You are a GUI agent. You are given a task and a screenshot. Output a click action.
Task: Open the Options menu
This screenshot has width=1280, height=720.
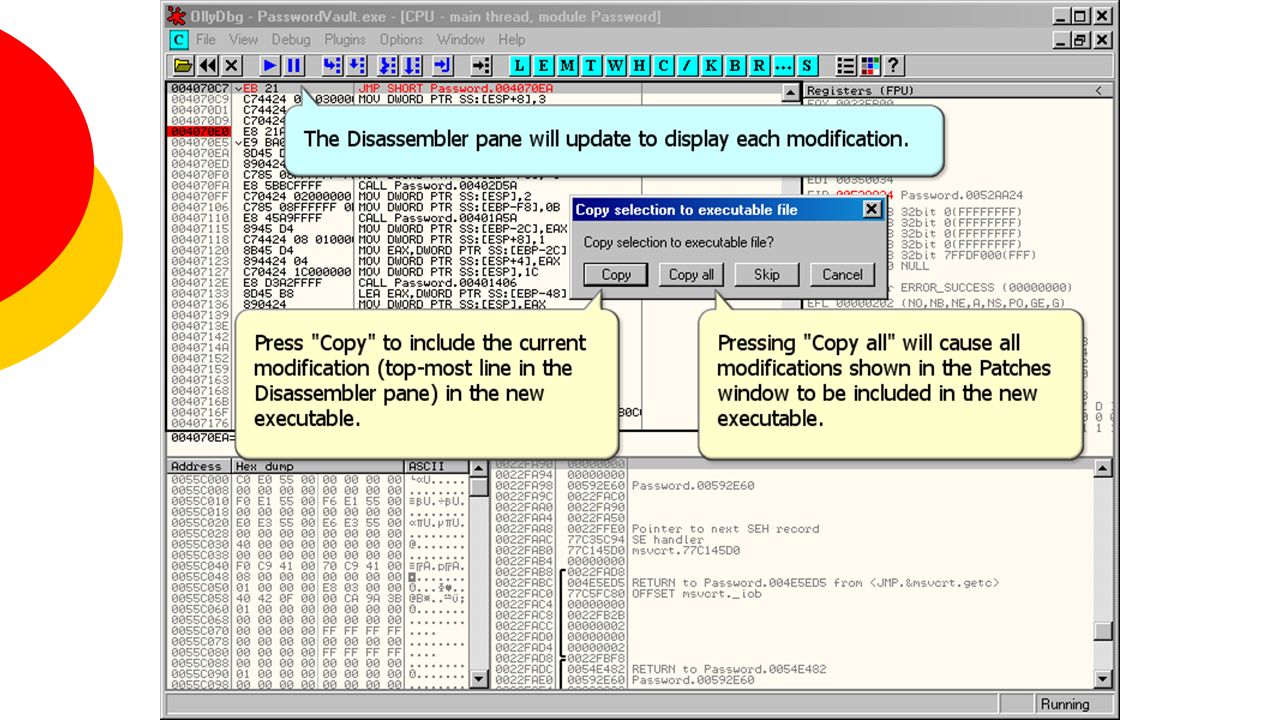coord(401,40)
